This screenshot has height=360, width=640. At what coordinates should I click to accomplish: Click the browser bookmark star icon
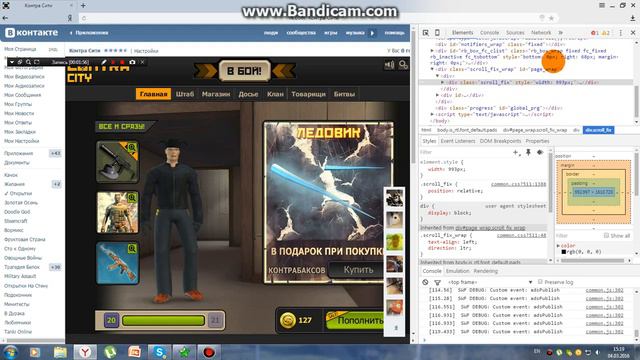coord(551,18)
